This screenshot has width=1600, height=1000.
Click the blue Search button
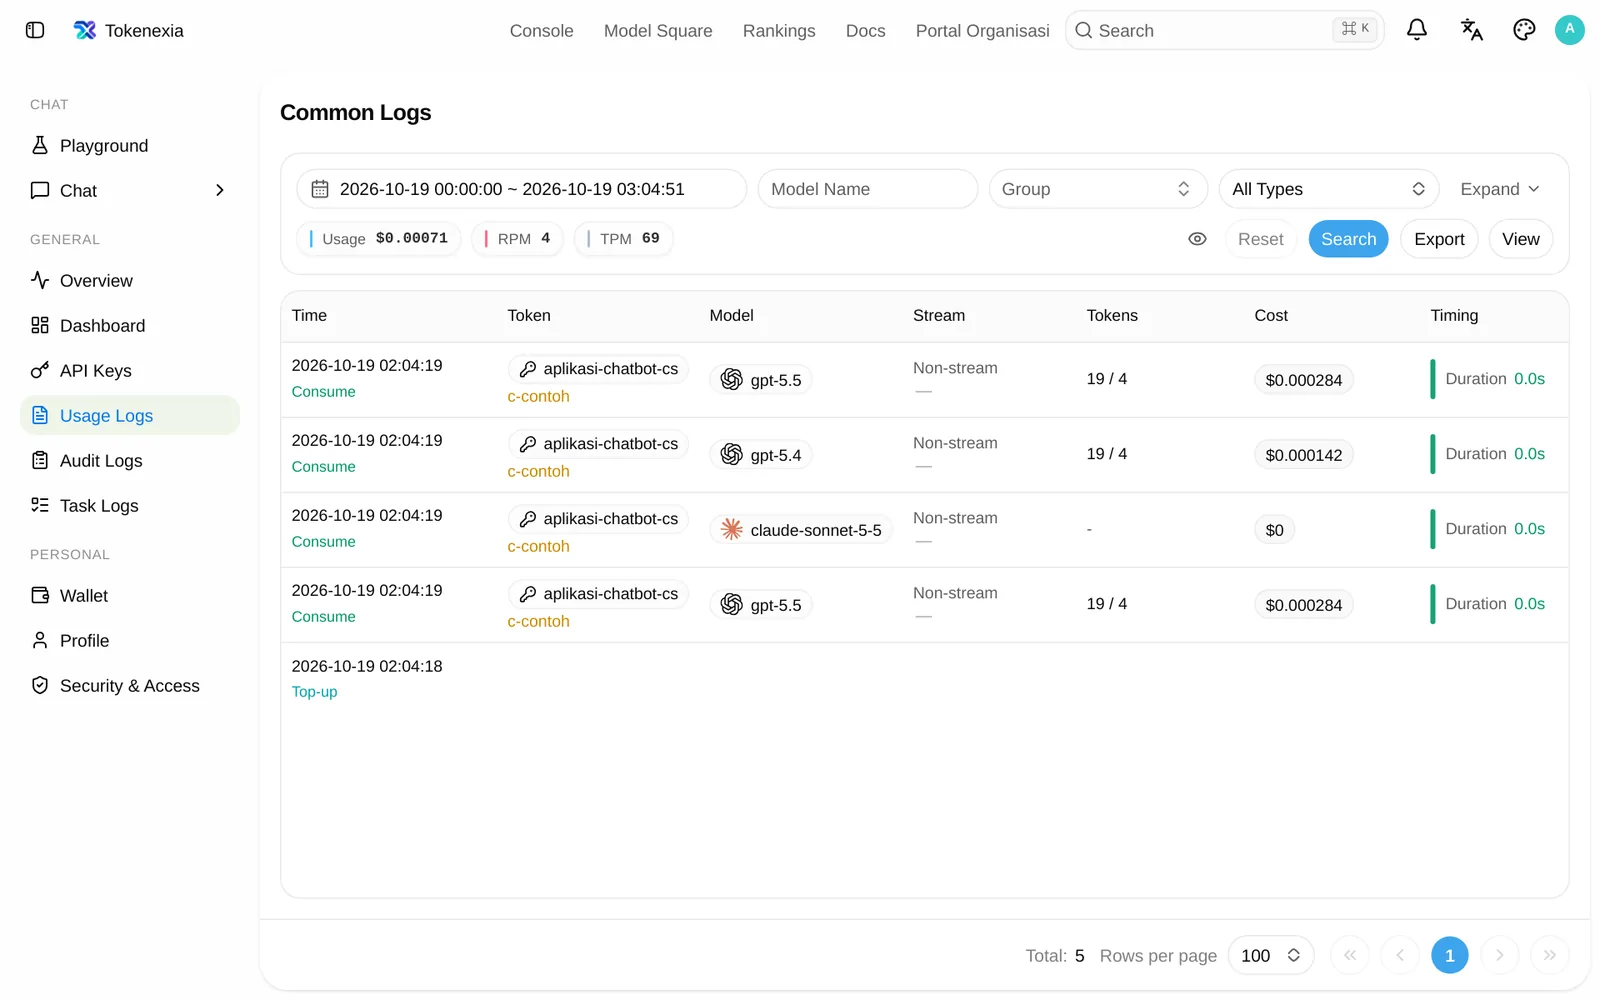coord(1348,239)
